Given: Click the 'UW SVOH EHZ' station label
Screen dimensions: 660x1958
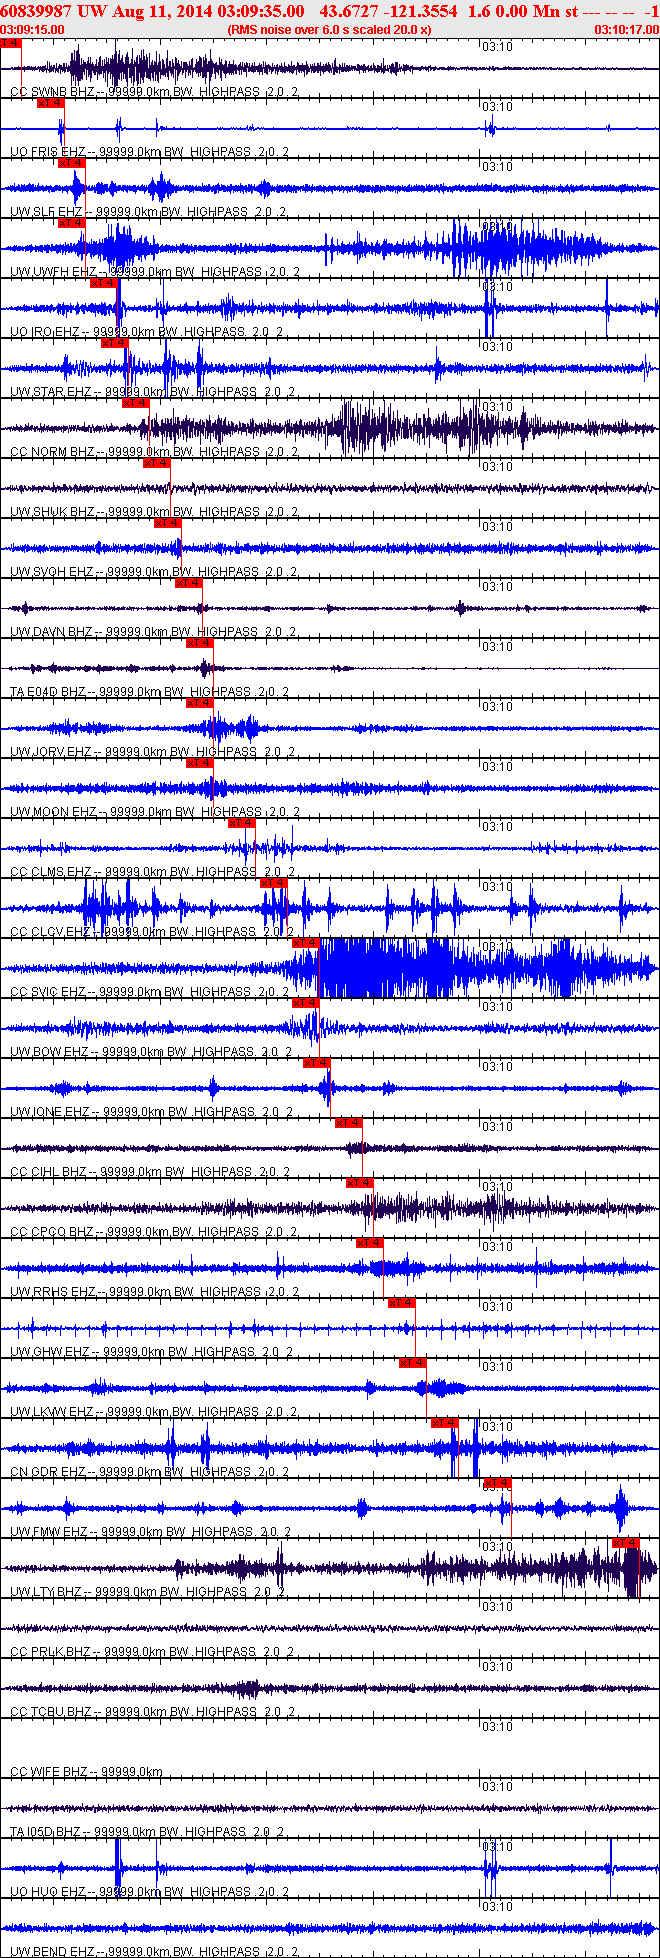Looking at the screenshot, I should coord(52,572).
